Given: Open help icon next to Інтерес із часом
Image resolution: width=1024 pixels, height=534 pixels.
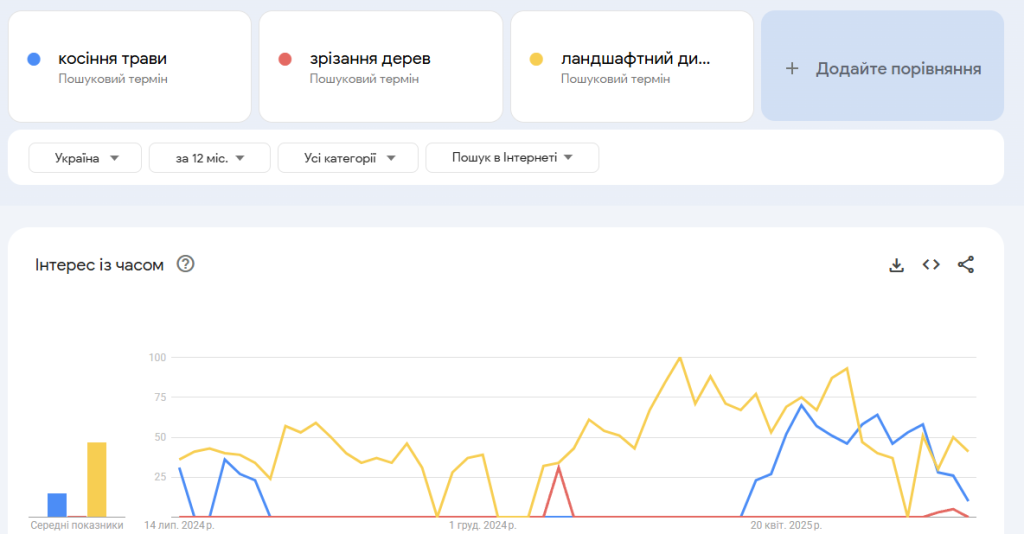Looking at the screenshot, I should pyautogui.click(x=185, y=264).
